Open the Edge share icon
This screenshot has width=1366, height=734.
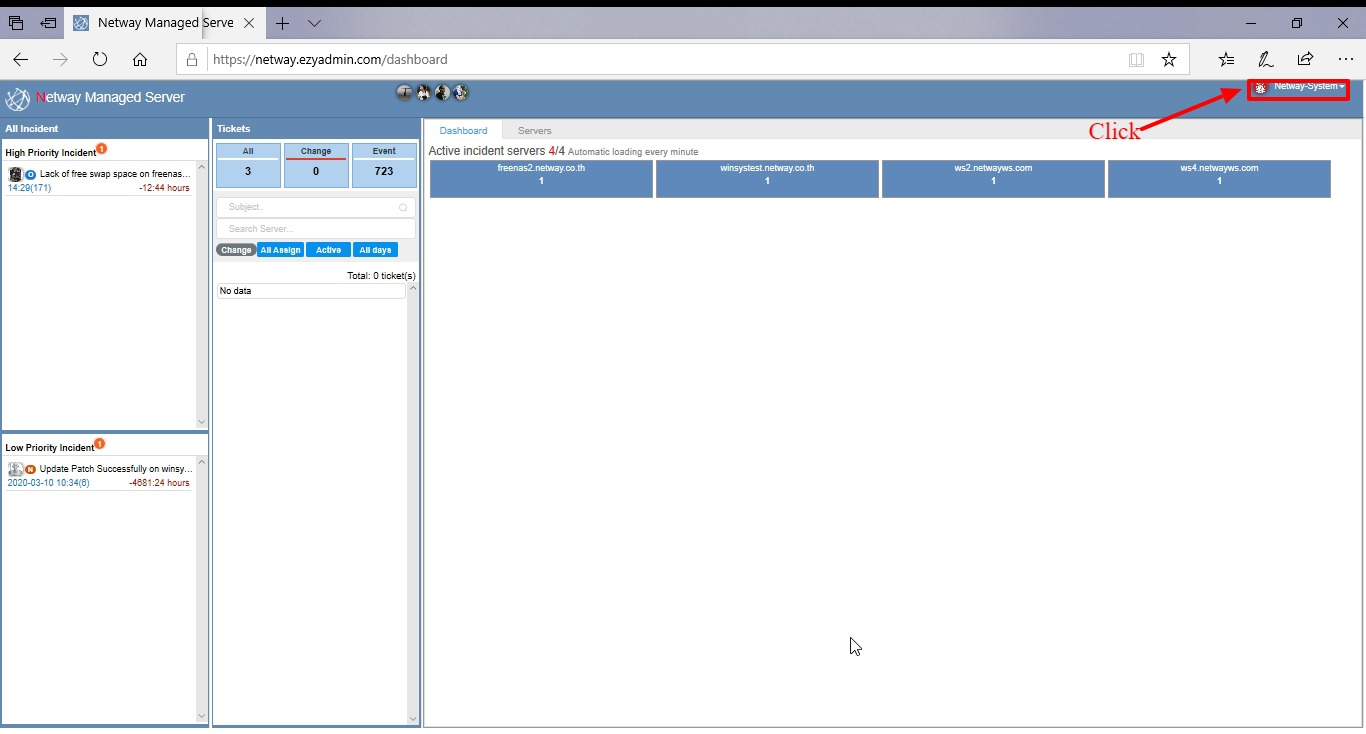tap(1305, 60)
